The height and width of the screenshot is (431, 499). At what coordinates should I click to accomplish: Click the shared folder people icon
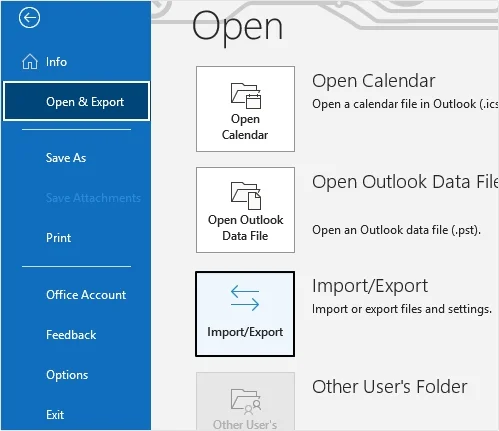tap(246, 401)
